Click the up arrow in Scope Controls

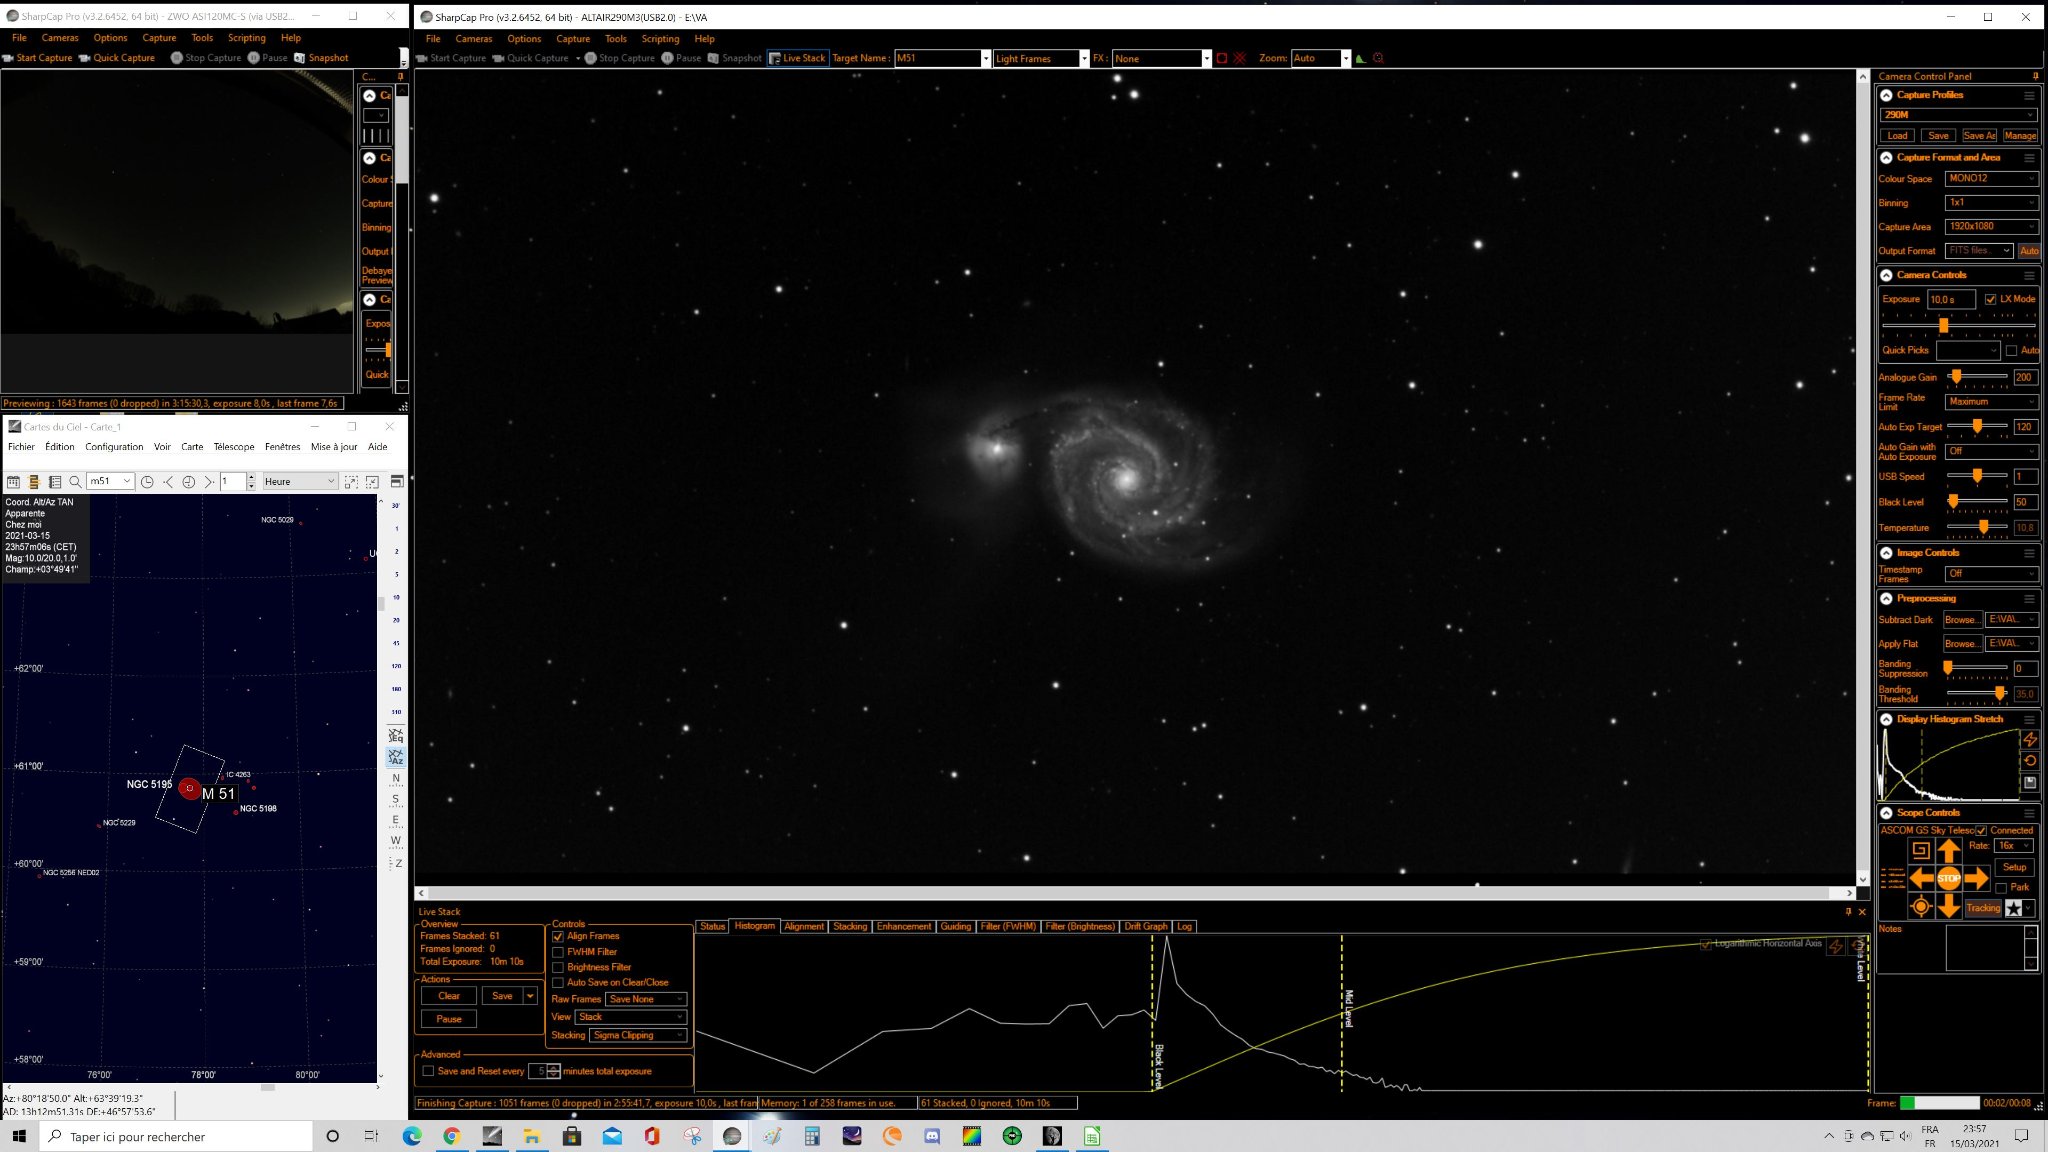pyautogui.click(x=1949, y=851)
